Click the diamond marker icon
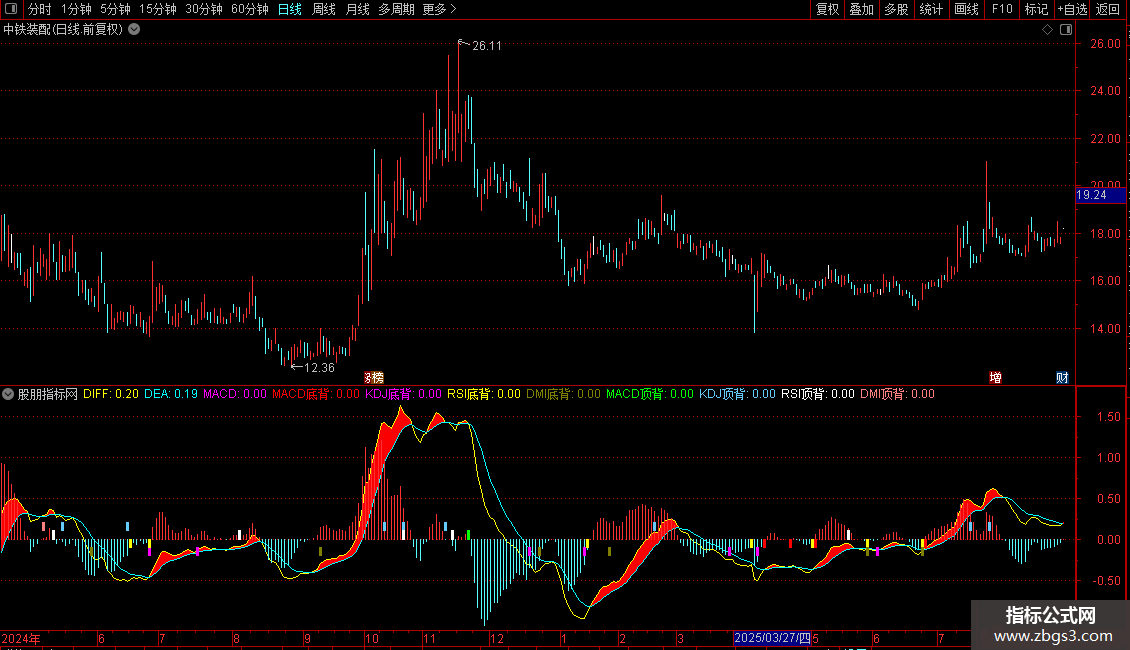 [1047, 30]
